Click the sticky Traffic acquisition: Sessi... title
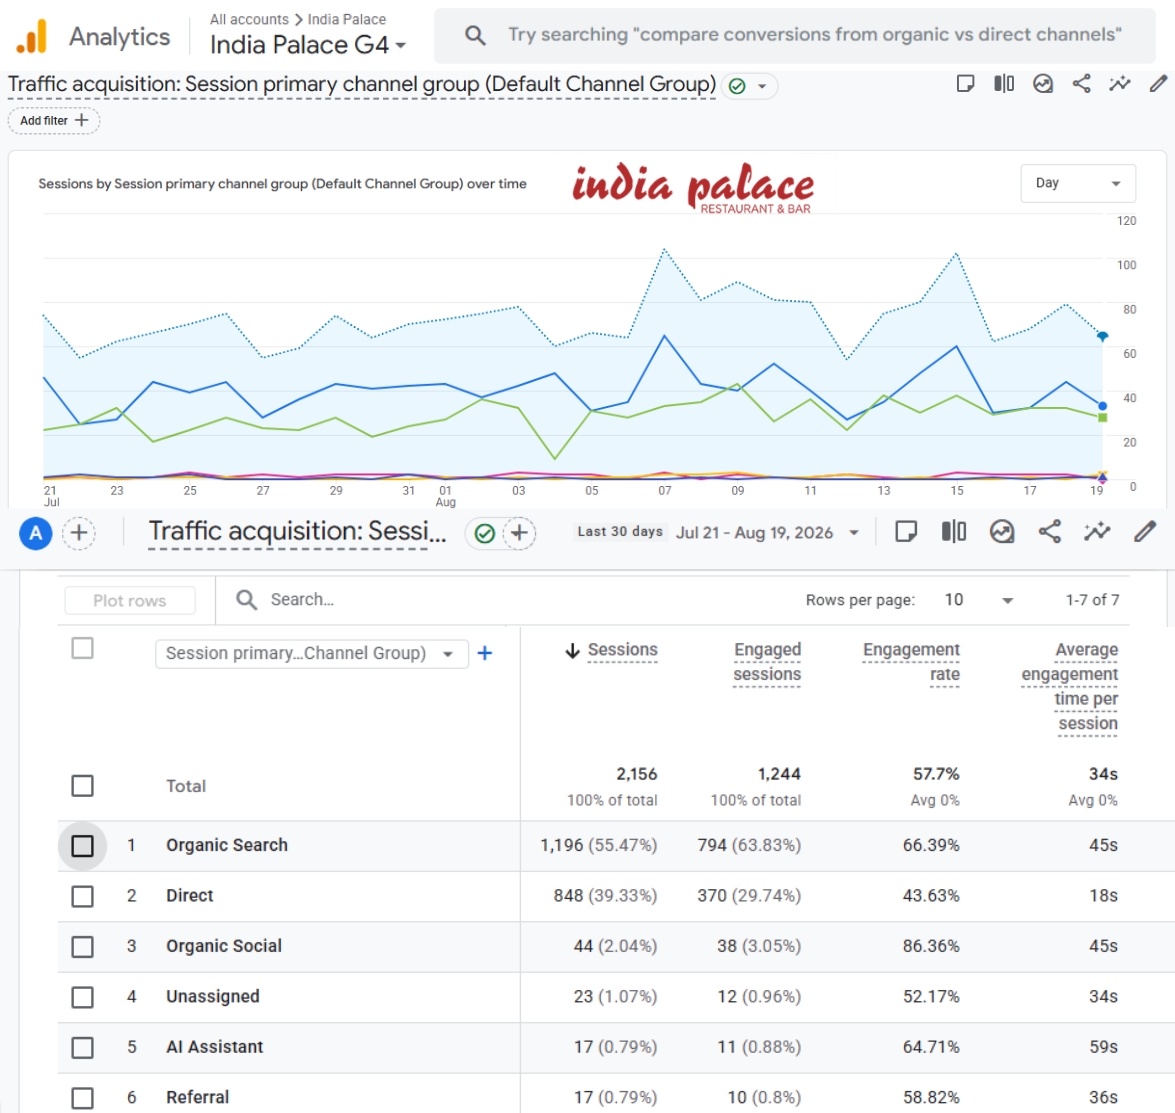 point(297,531)
